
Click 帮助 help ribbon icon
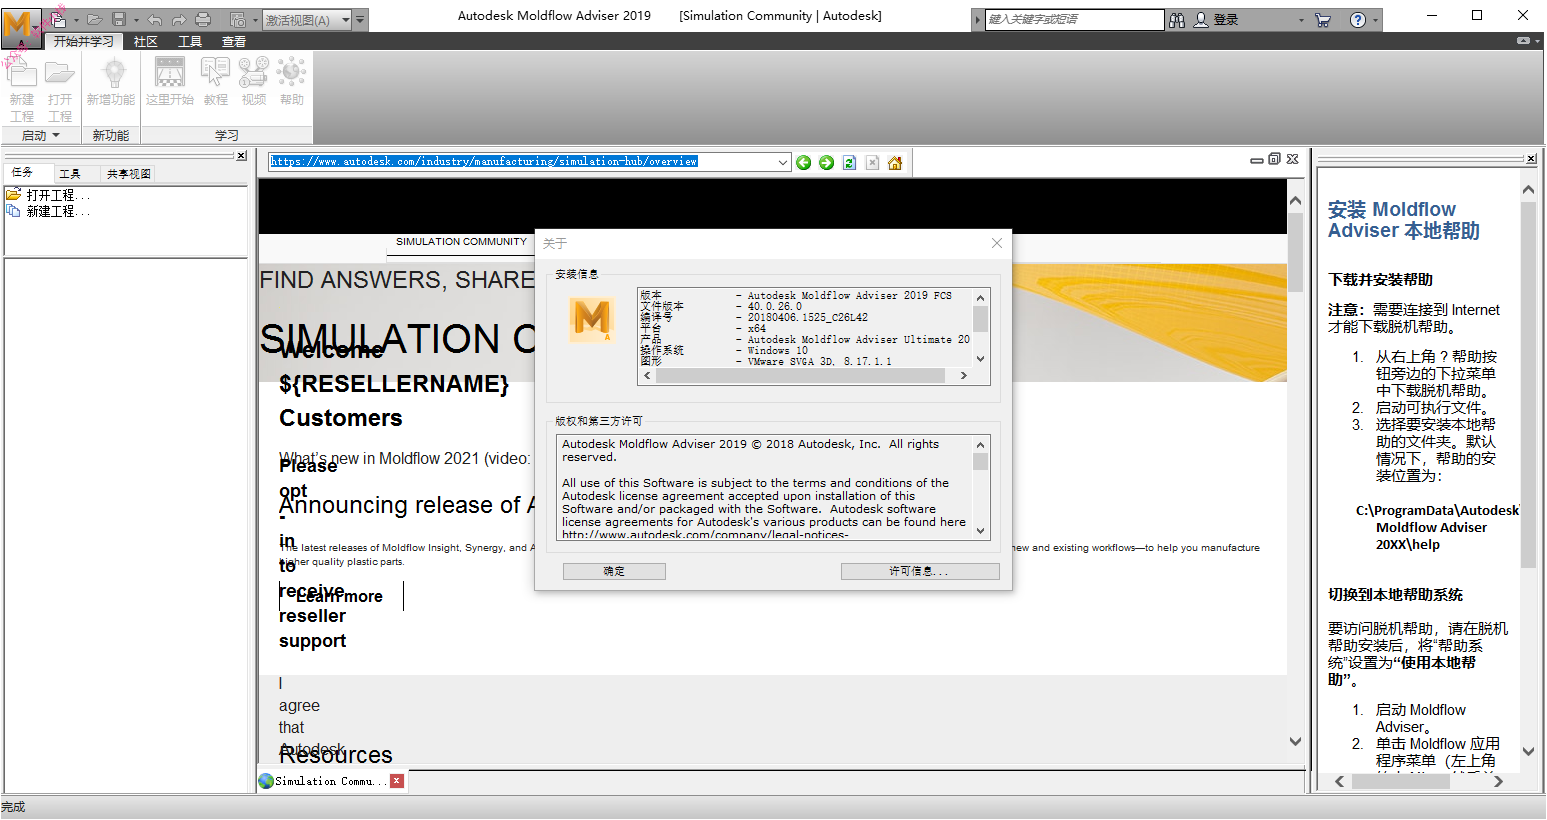pos(292,82)
